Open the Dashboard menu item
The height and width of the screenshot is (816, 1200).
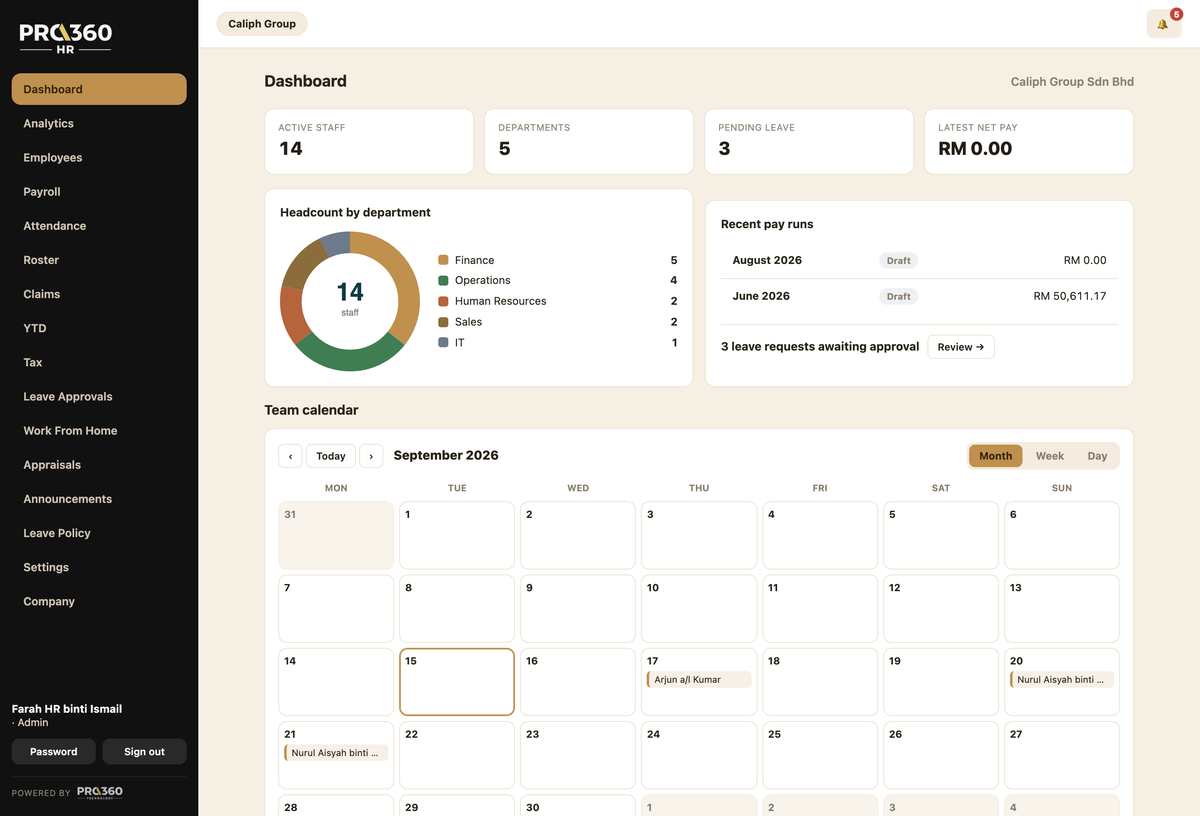click(99, 89)
